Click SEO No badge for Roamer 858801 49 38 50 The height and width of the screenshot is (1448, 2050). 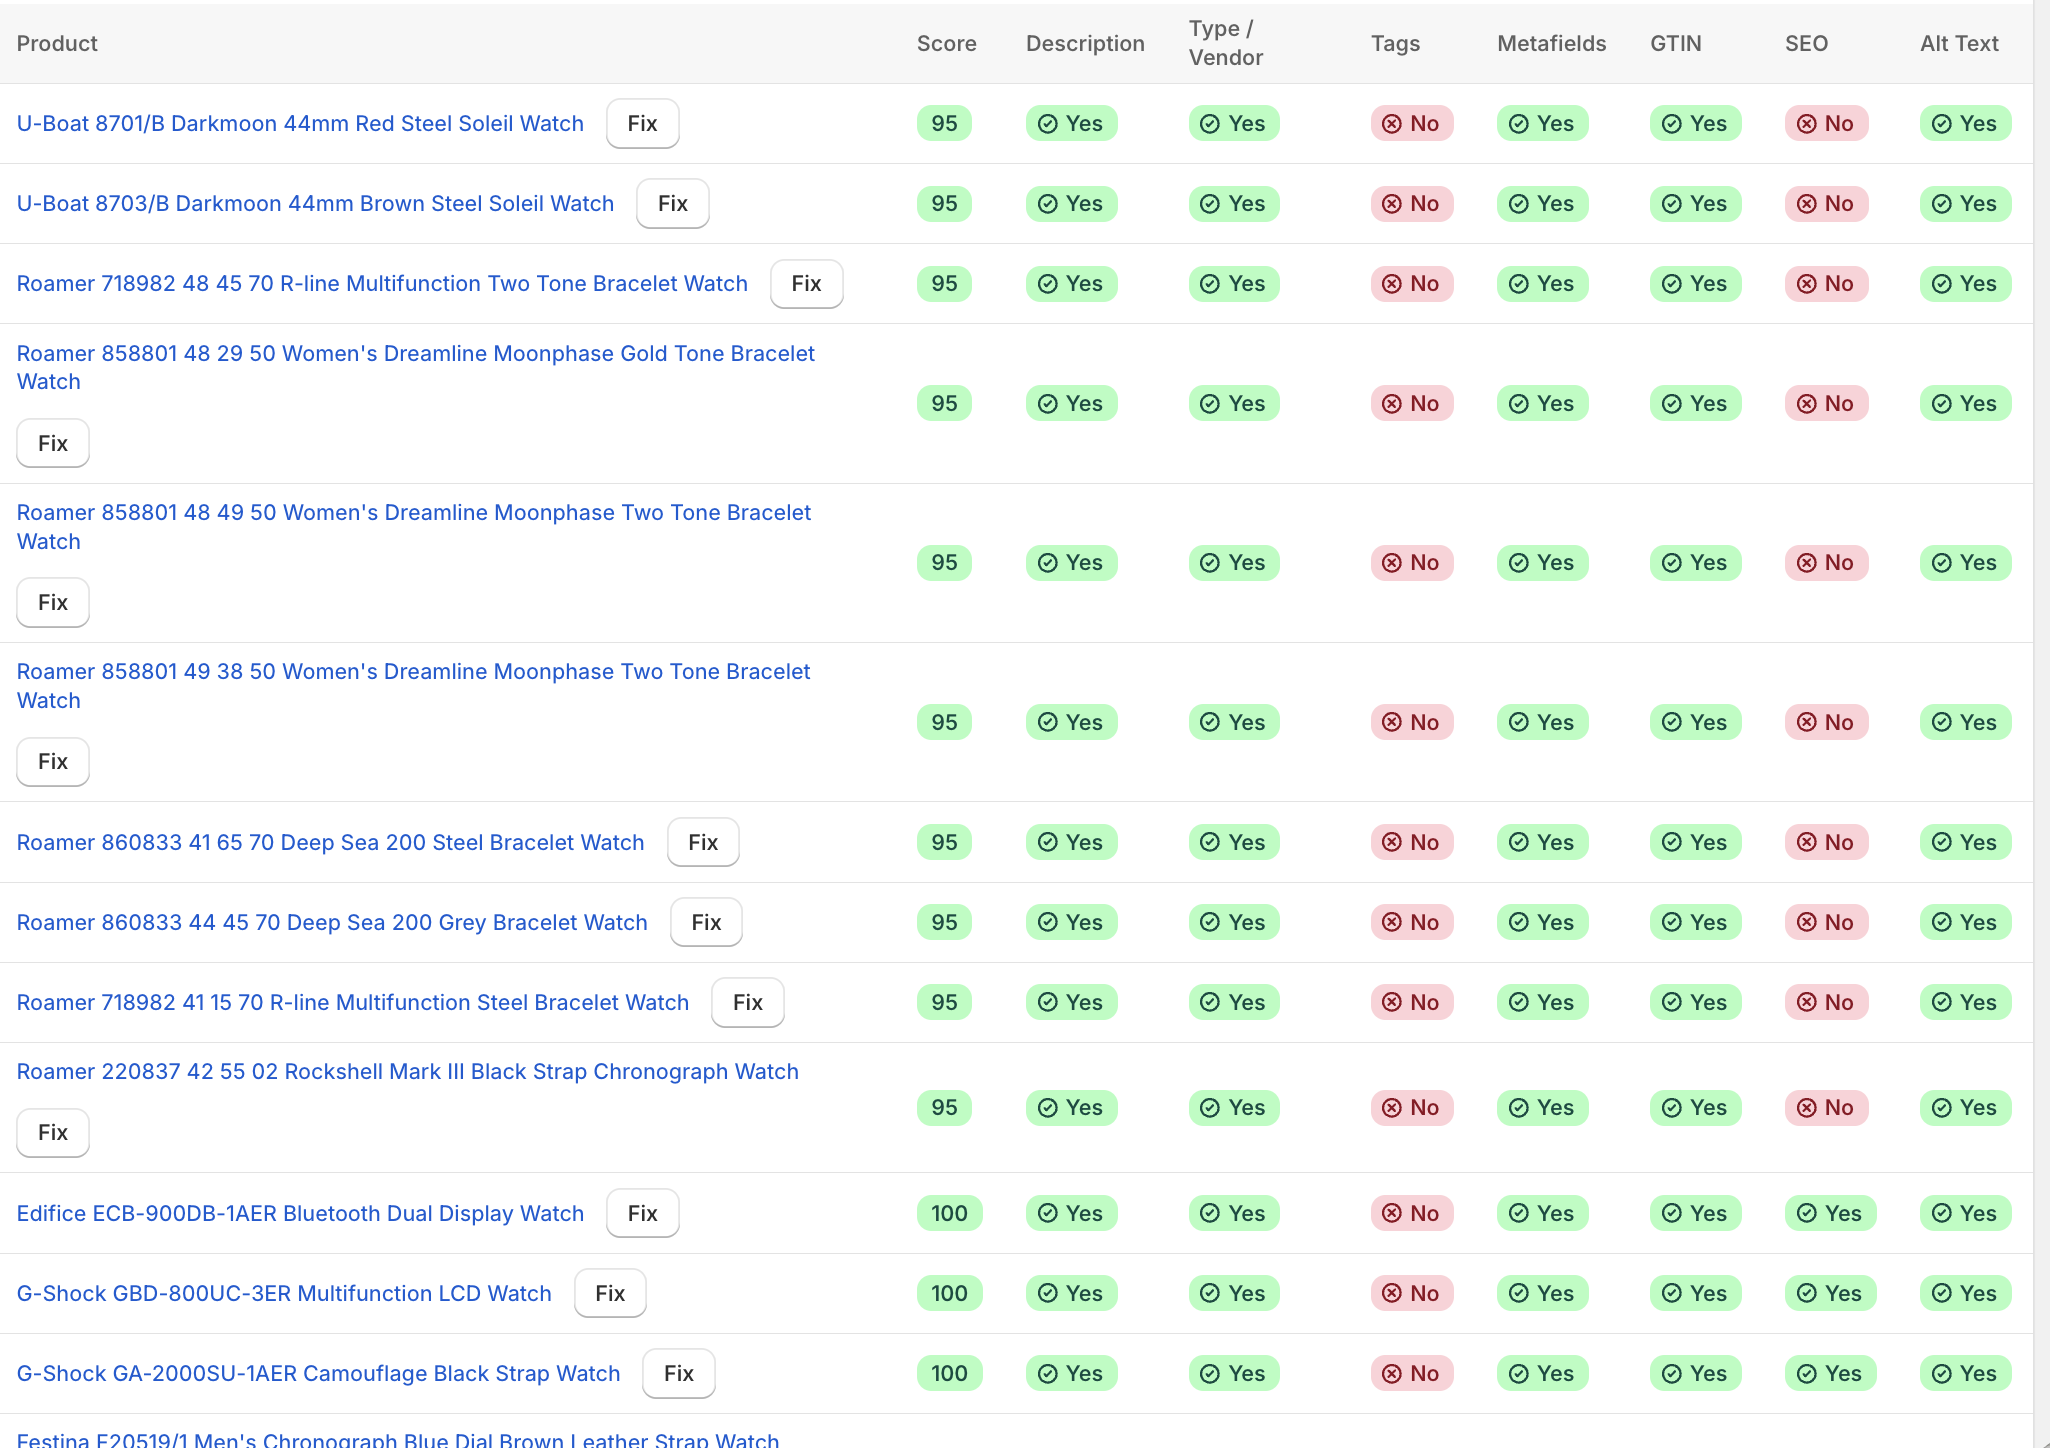click(1826, 722)
